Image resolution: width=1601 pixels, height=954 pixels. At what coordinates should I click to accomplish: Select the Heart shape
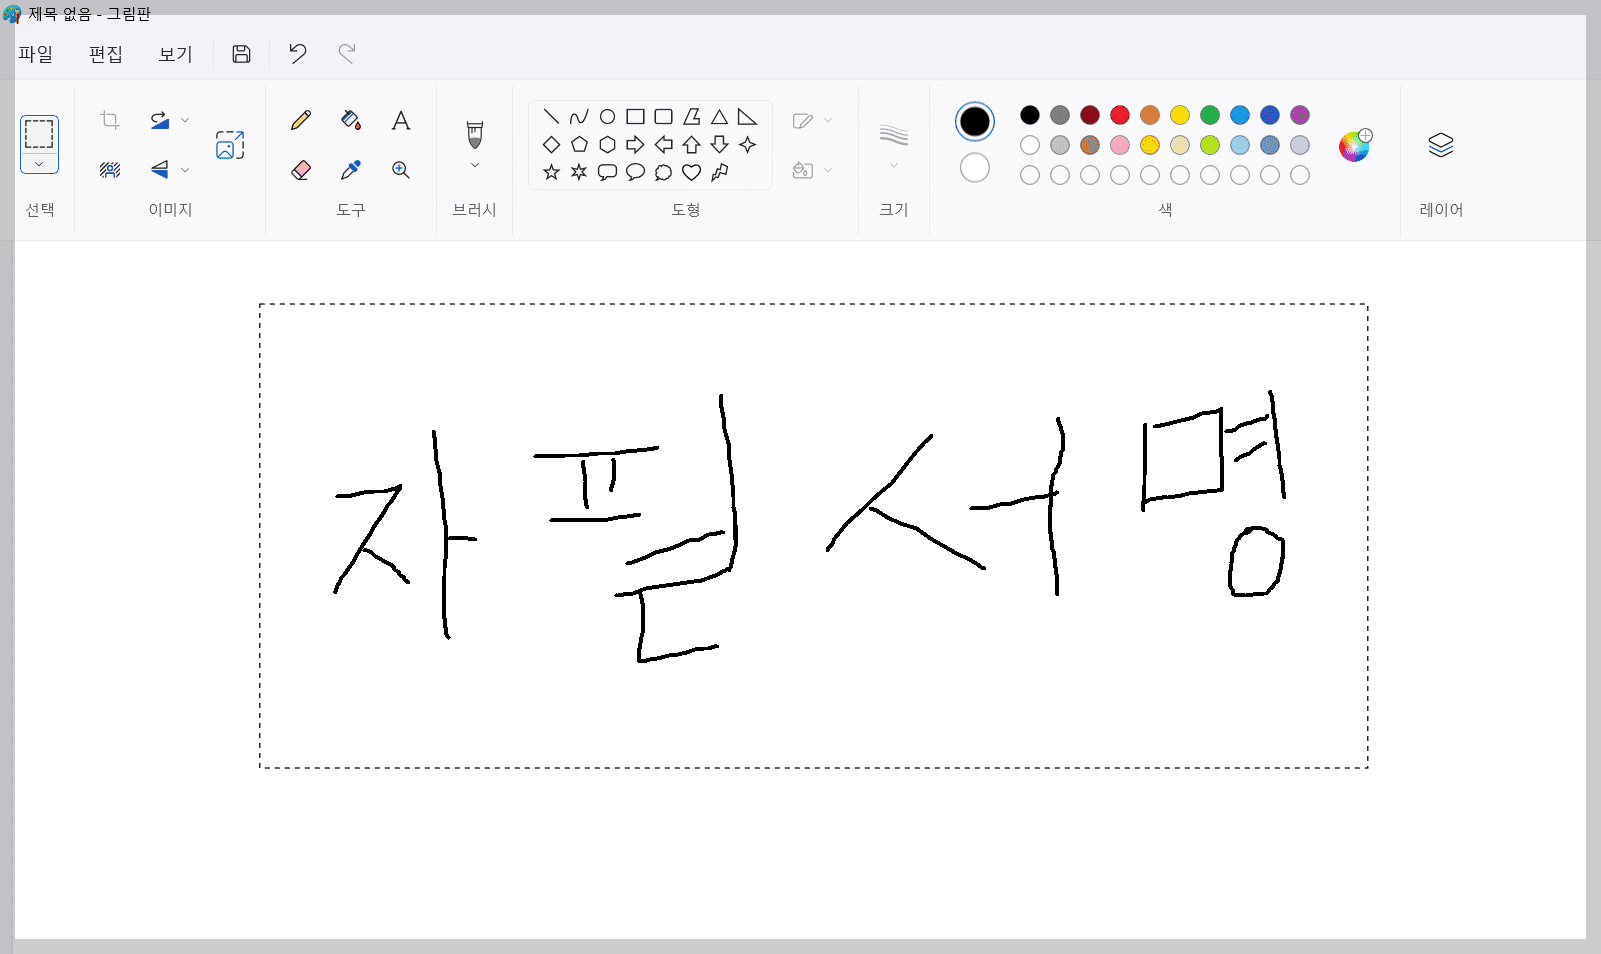point(690,174)
